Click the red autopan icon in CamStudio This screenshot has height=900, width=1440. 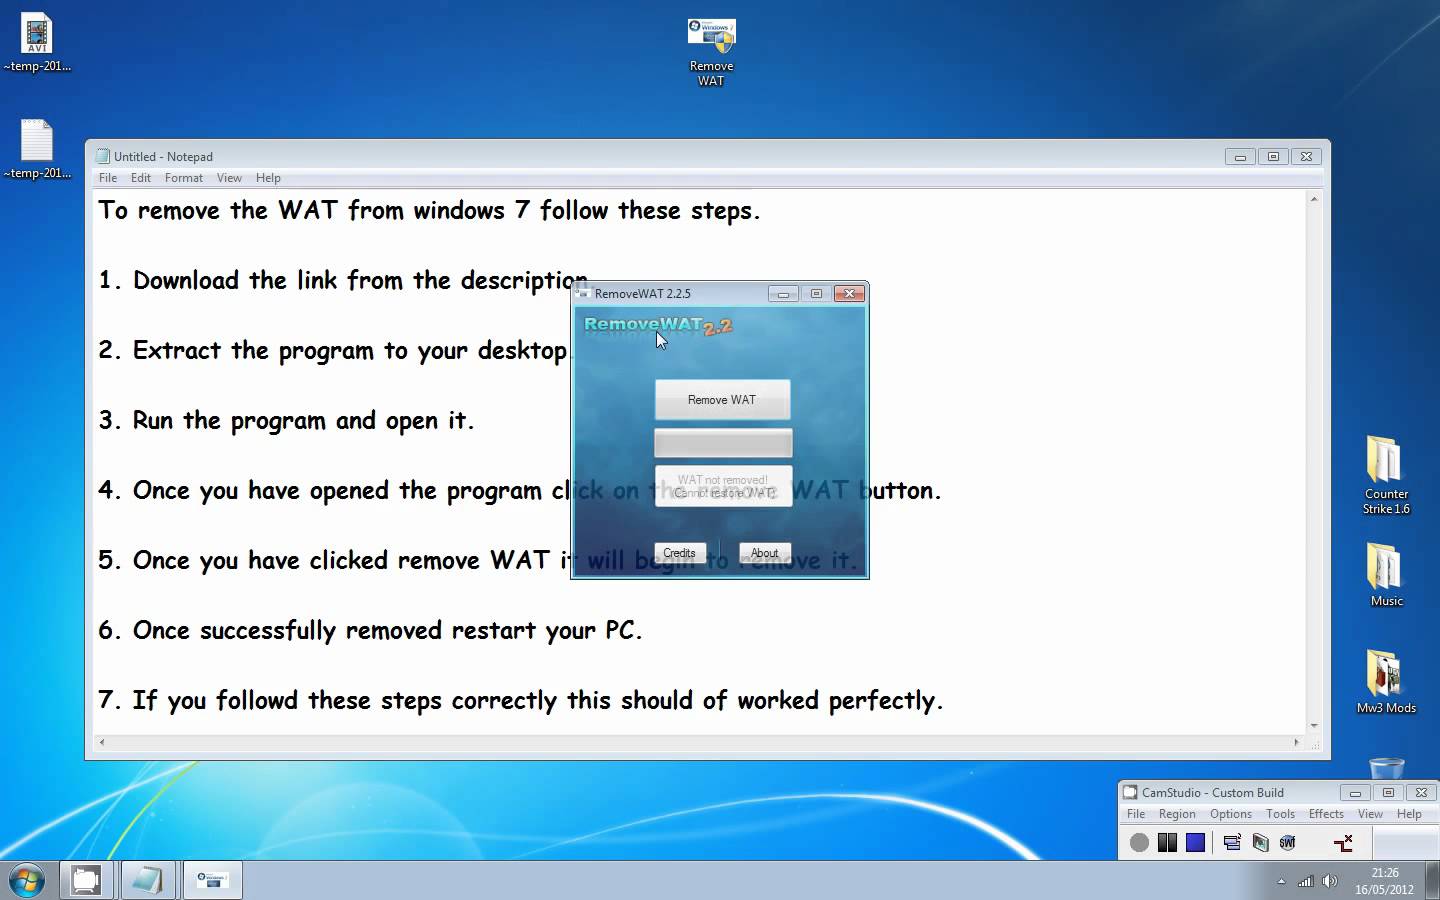[x=1344, y=843]
